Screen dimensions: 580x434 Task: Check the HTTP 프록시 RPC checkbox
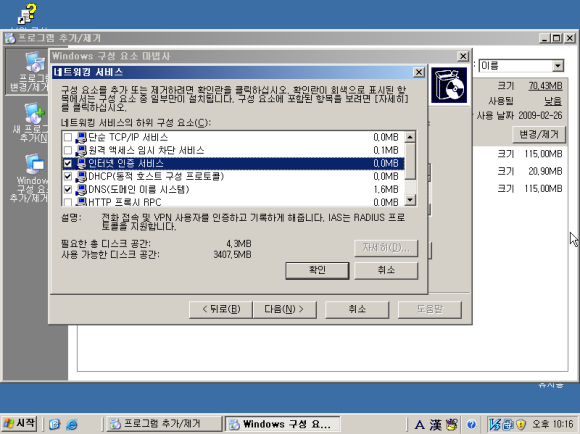click(68, 202)
